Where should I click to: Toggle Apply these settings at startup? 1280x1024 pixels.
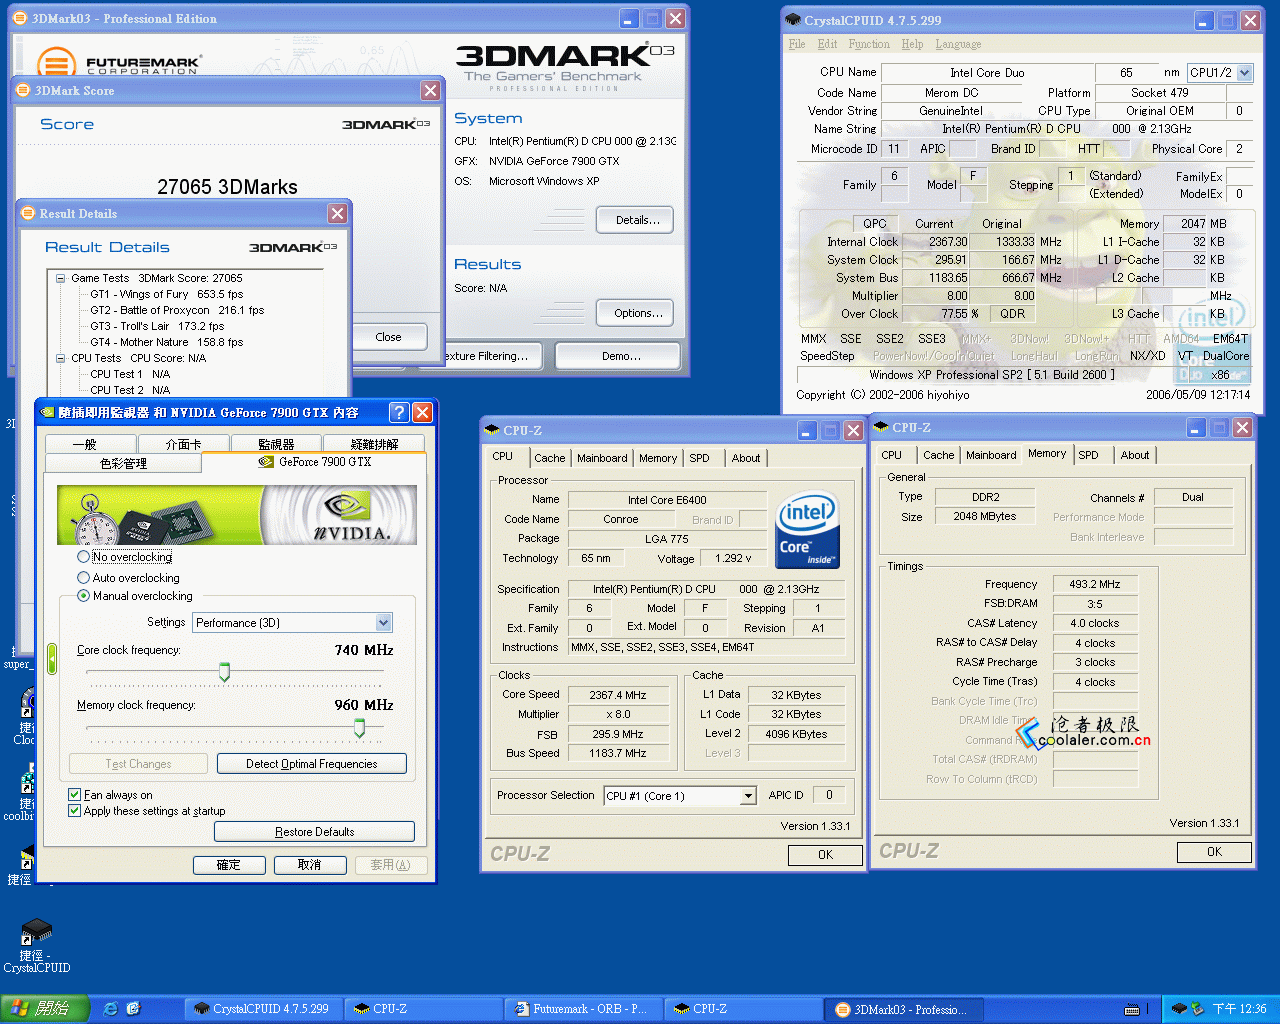click(74, 811)
